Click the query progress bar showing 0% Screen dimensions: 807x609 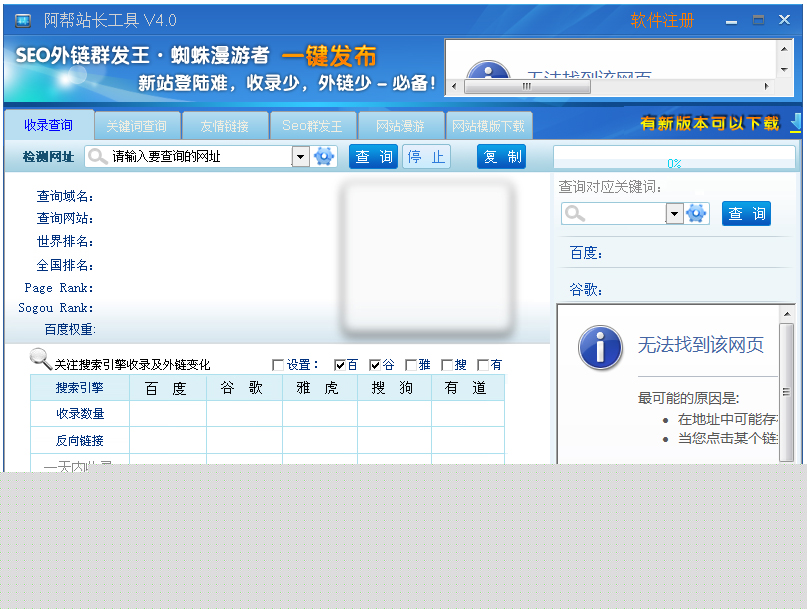[x=674, y=158]
